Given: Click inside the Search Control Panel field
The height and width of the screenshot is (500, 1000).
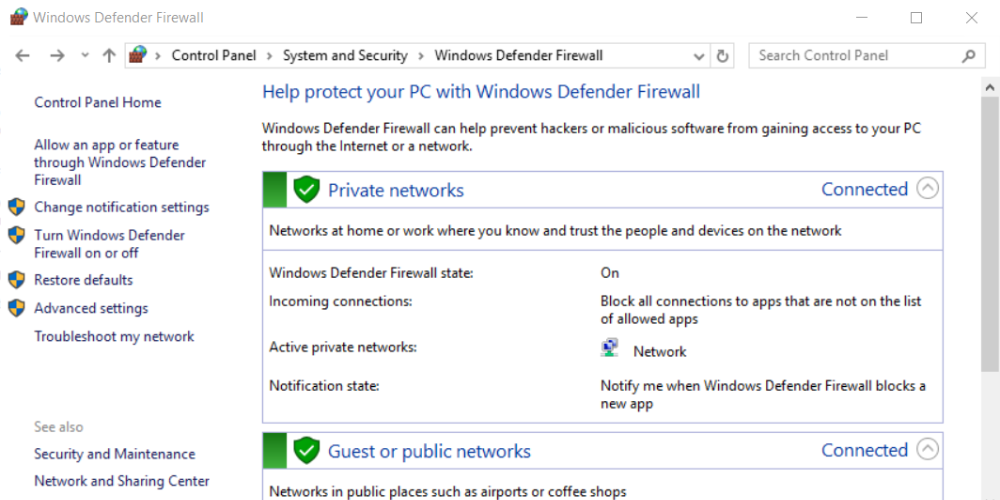Looking at the screenshot, I should [855, 56].
